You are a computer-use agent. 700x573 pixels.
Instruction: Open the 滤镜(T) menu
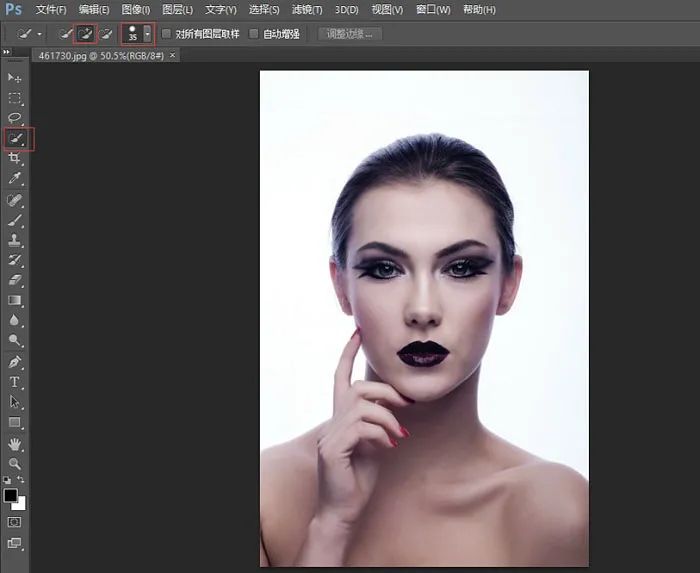coord(306,10)
